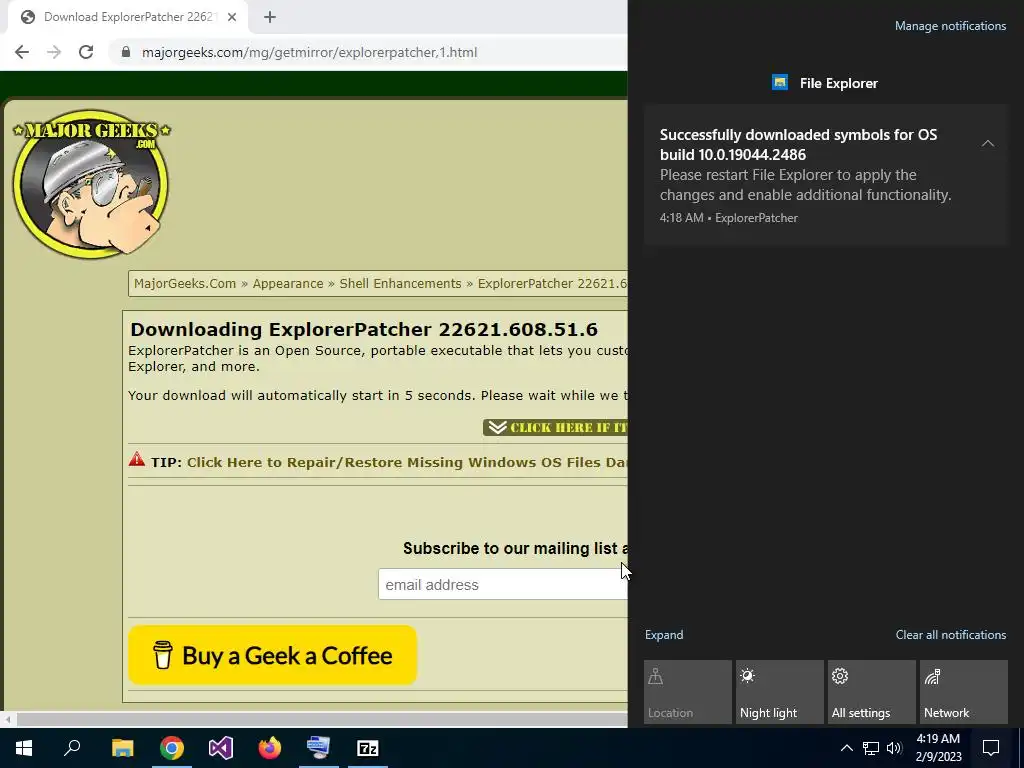The height and width of the screenshot is (768, 1024).
Task: Open the 'Successfully downloaded symbols' notification
Action: 825,175
